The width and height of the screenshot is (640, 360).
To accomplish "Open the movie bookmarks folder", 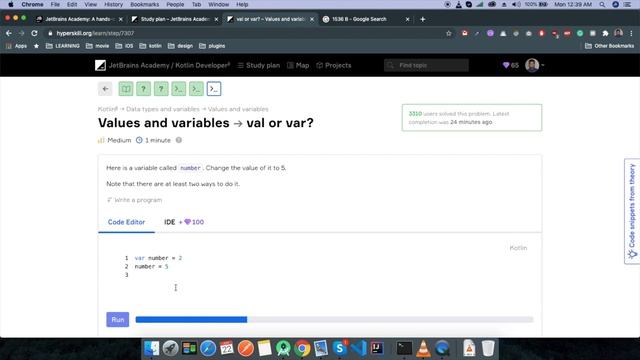I will coord(98,46).
